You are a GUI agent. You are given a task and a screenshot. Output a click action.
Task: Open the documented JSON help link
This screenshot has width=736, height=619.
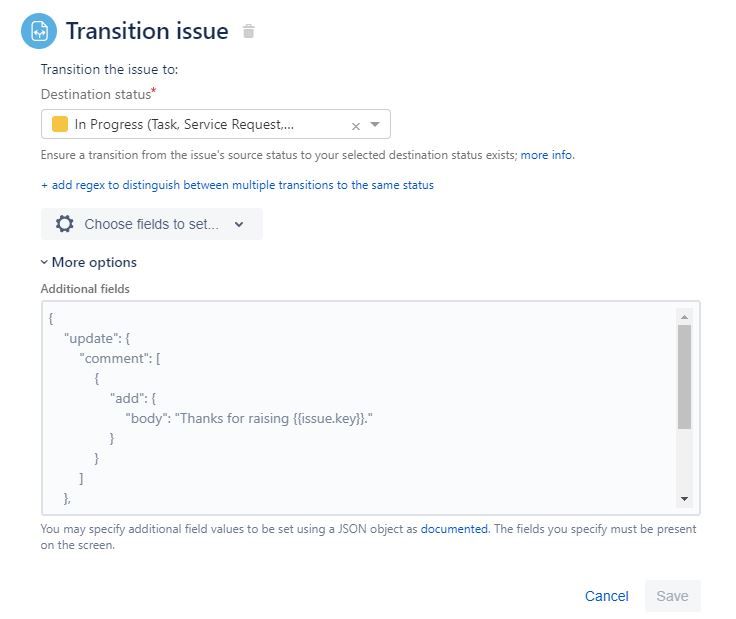coord(454,529)
